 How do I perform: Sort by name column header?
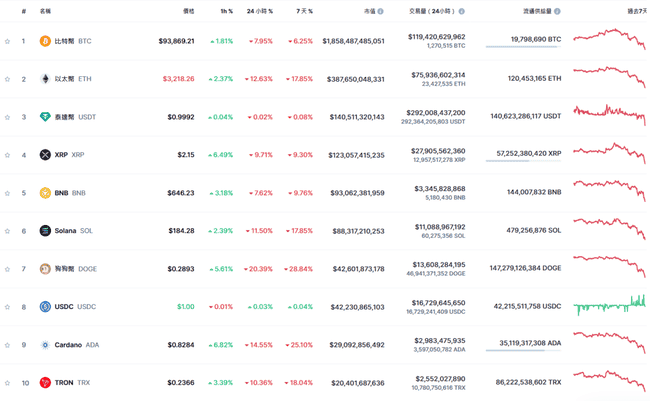click(x=45, y=11)
